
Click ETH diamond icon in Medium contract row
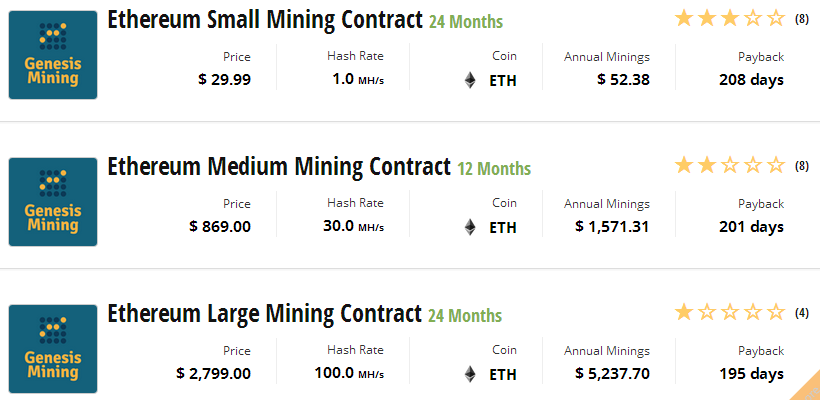pyautogui.click(x=470, y=227)
